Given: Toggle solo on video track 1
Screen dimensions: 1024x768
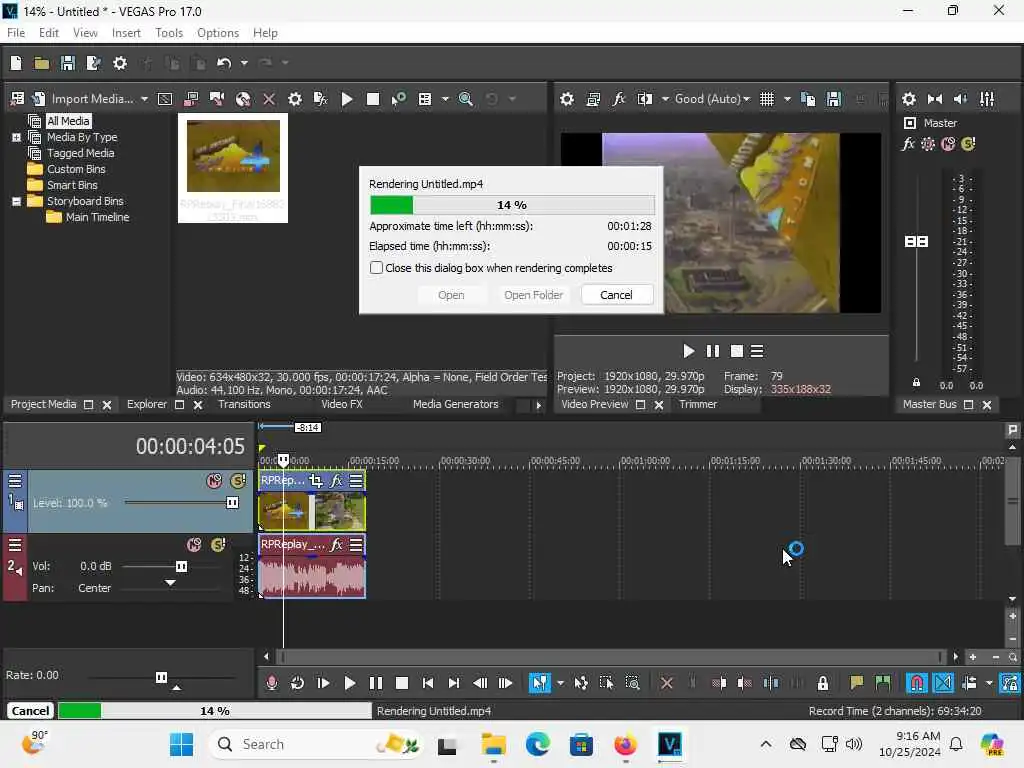Looking at the screenshot, I should [238, 481].
